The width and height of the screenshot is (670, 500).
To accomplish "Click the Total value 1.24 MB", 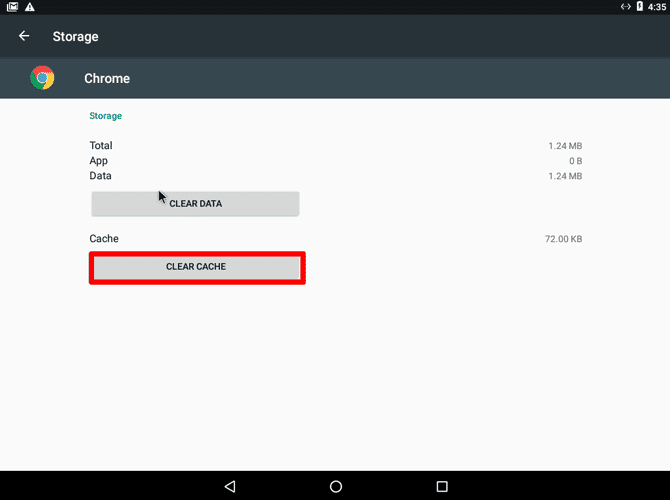I will (565, 146).
